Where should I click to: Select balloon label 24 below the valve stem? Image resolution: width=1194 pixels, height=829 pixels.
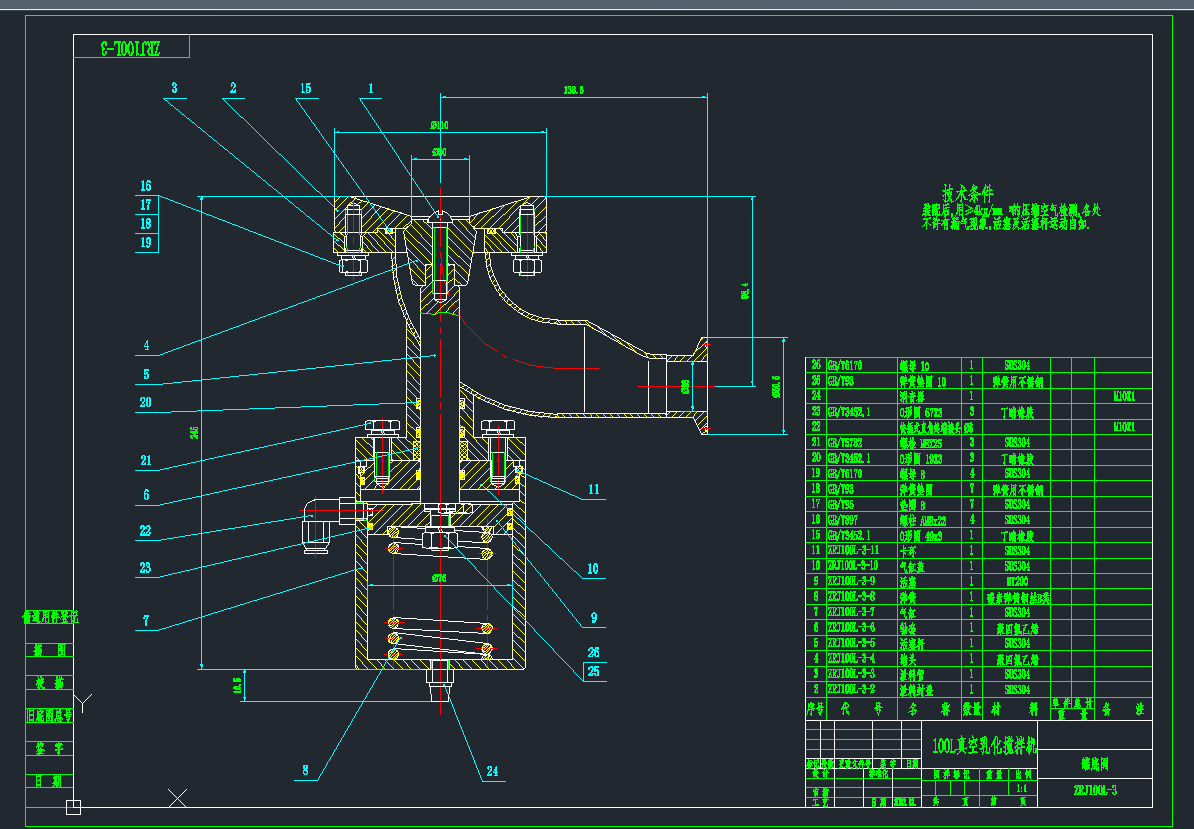coord(492,770)
